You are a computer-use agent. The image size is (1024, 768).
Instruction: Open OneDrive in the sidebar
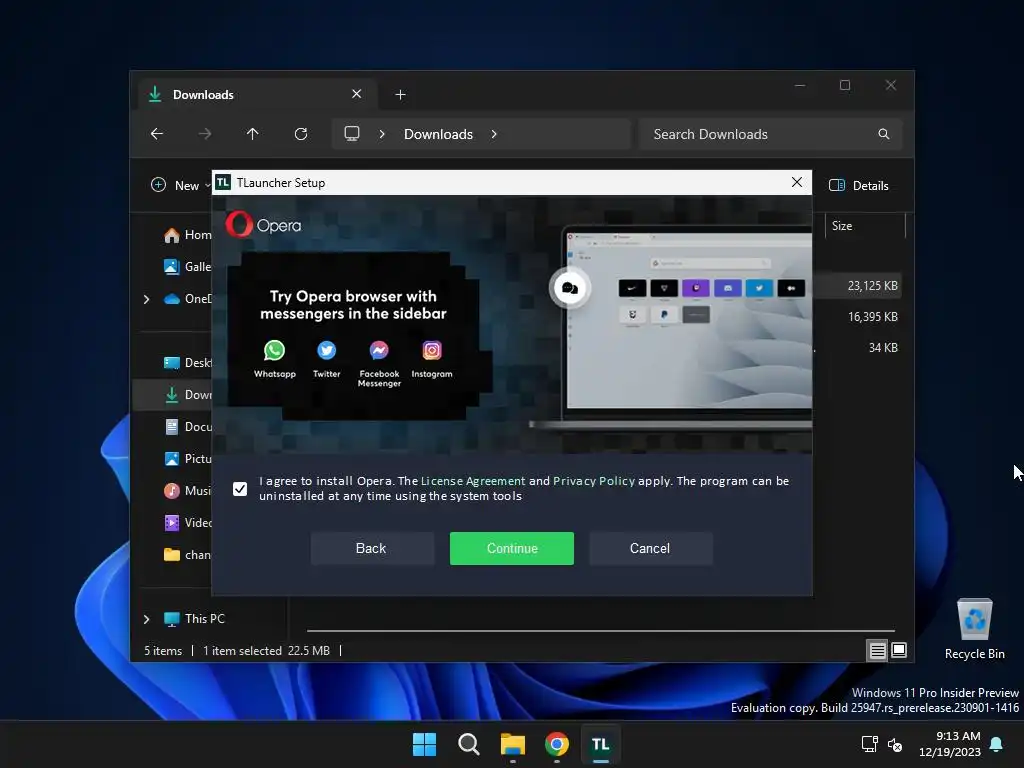(187, 298)
